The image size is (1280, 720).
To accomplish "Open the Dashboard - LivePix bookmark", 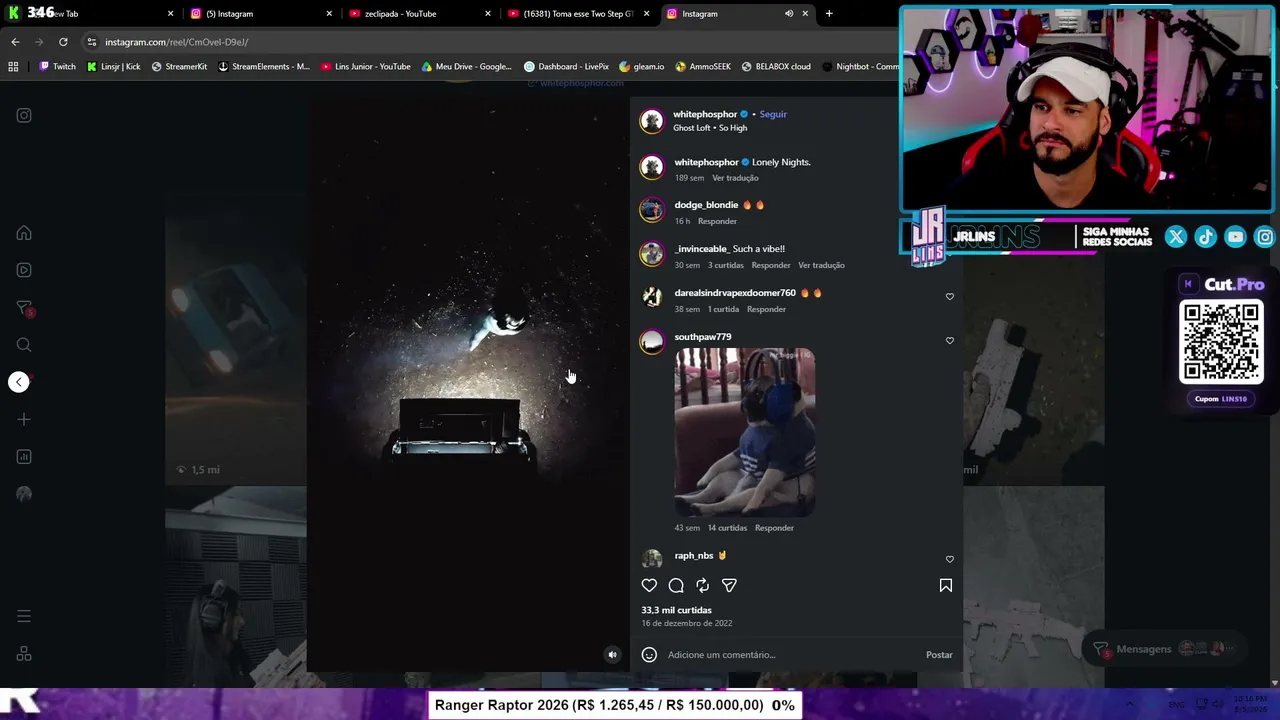I will click(566, 67).
